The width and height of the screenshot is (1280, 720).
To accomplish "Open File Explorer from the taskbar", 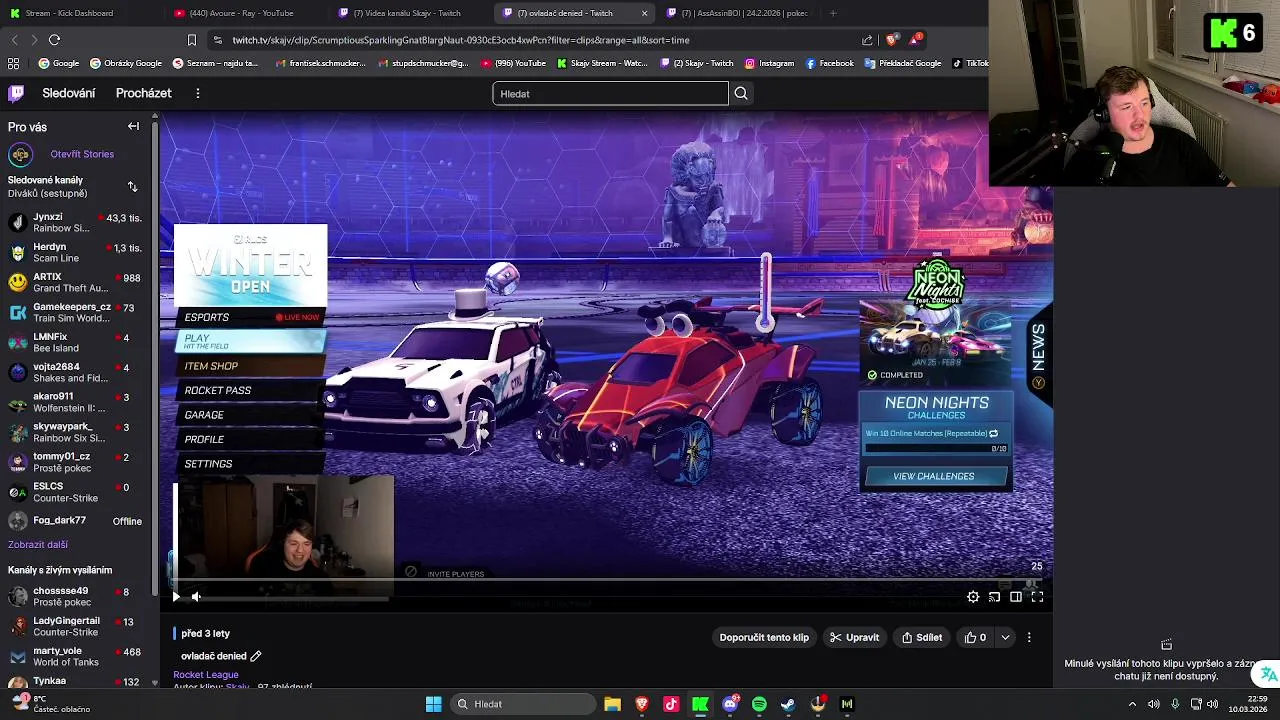I will pos(613,704).
